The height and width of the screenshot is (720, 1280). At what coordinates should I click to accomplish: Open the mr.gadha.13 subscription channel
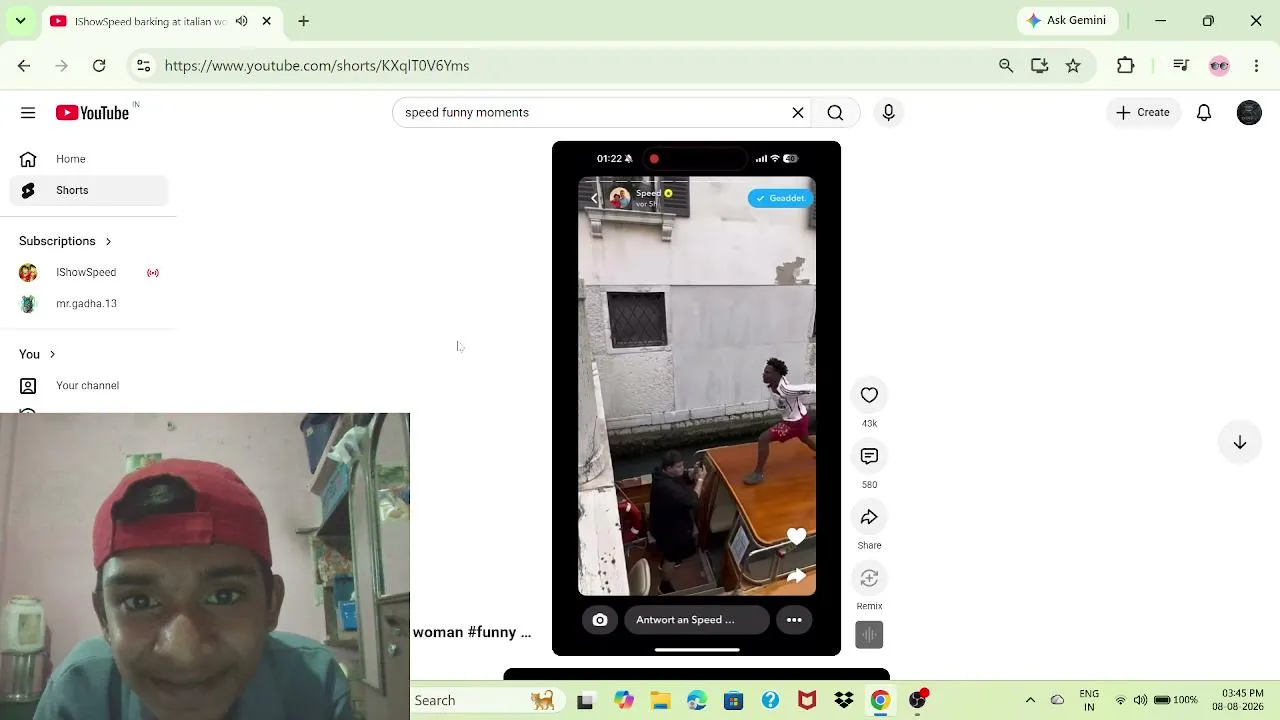88,303
